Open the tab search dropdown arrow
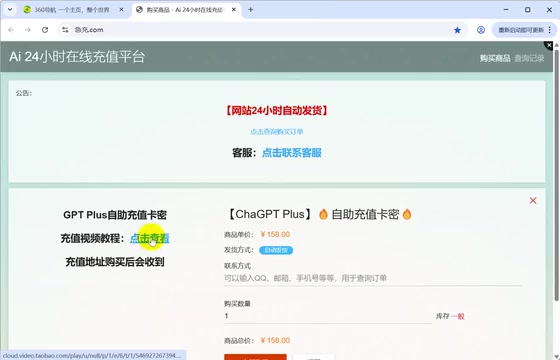The image size is (560, 360). [10, 10]
